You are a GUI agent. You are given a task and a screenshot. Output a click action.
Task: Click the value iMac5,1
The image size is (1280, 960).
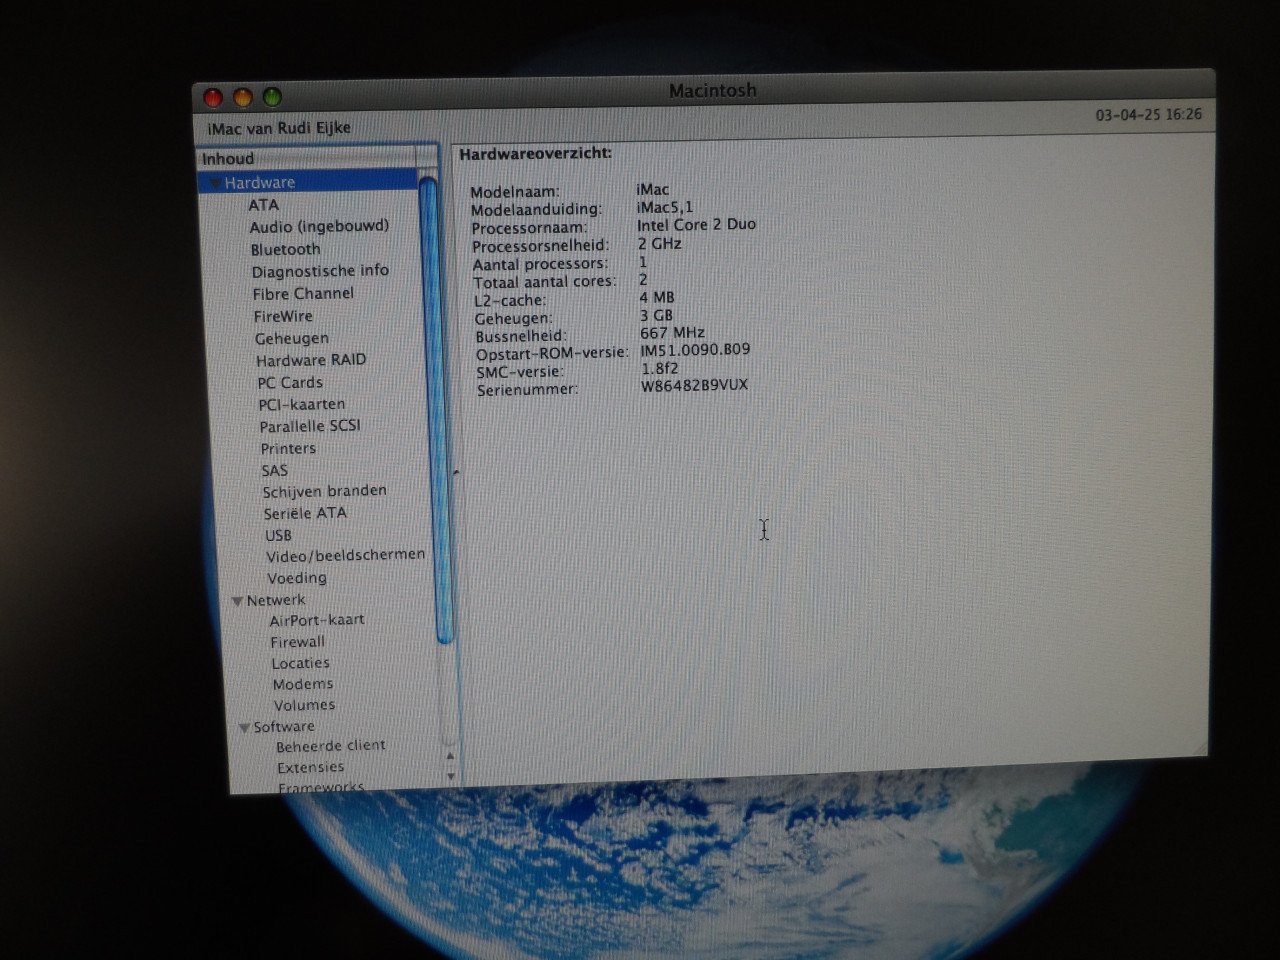(x=665, y=207)
